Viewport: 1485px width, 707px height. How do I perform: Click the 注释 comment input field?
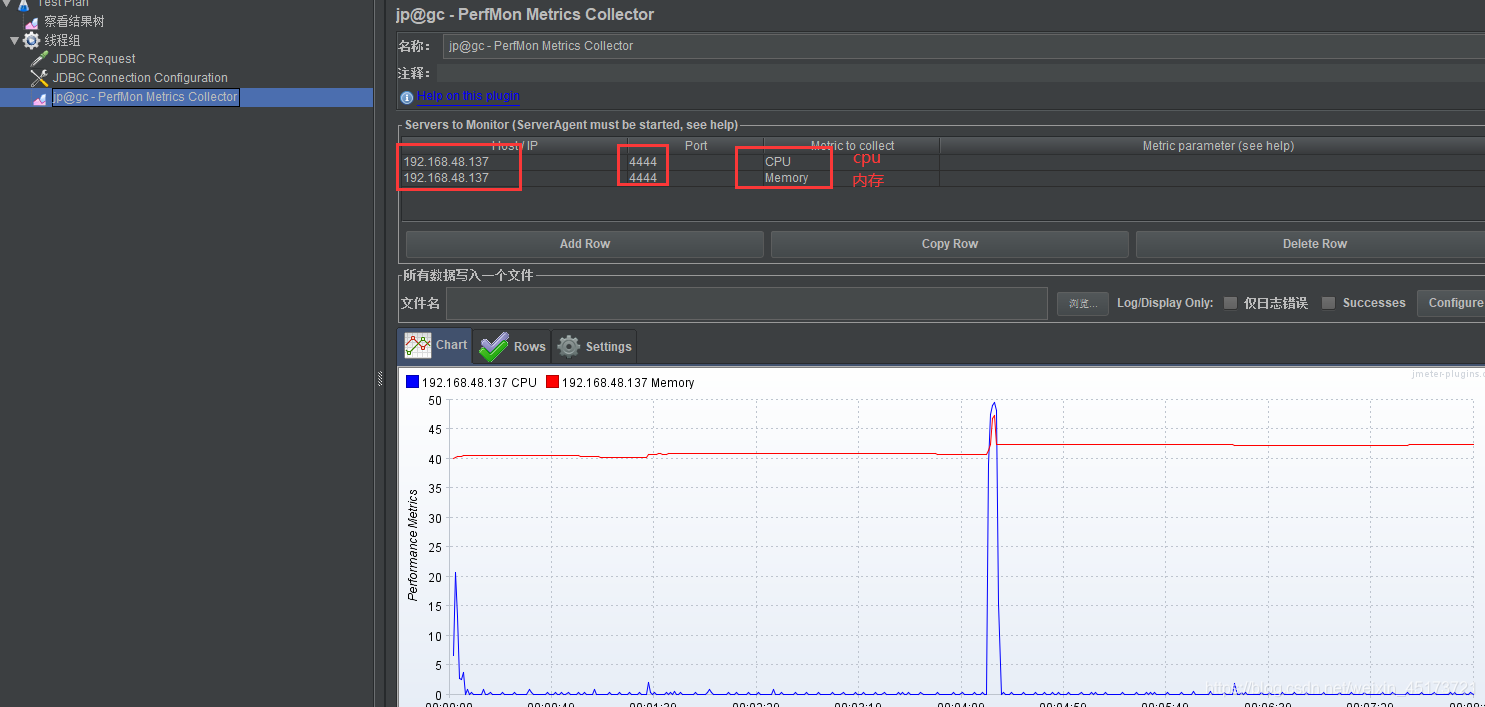(x=961, y=73)
